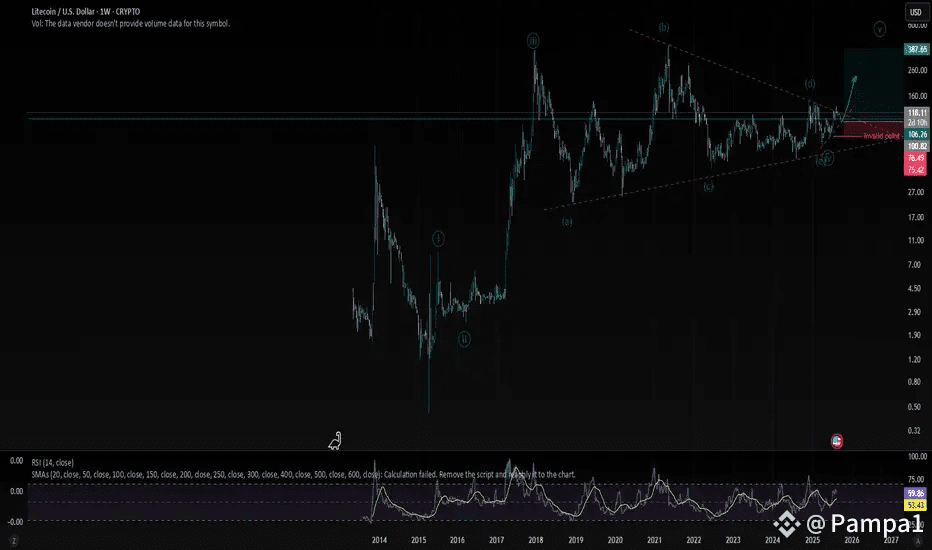Select the circled wave (ii) label
This screenshot has height=550, width=932.
tap(464, 340)
